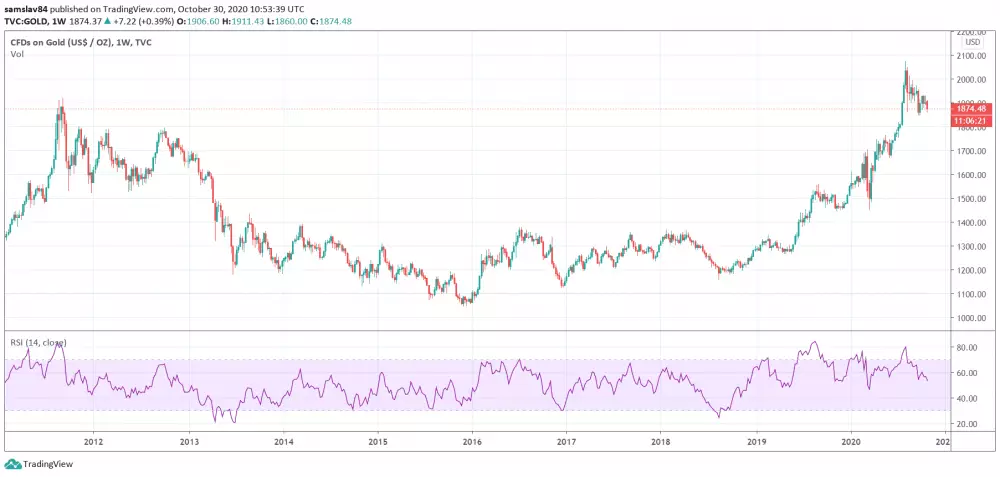The height and width of the screenshot is (477, 1000).
Task: Click the 2019 label on the time axis
Action: [757, 439]
